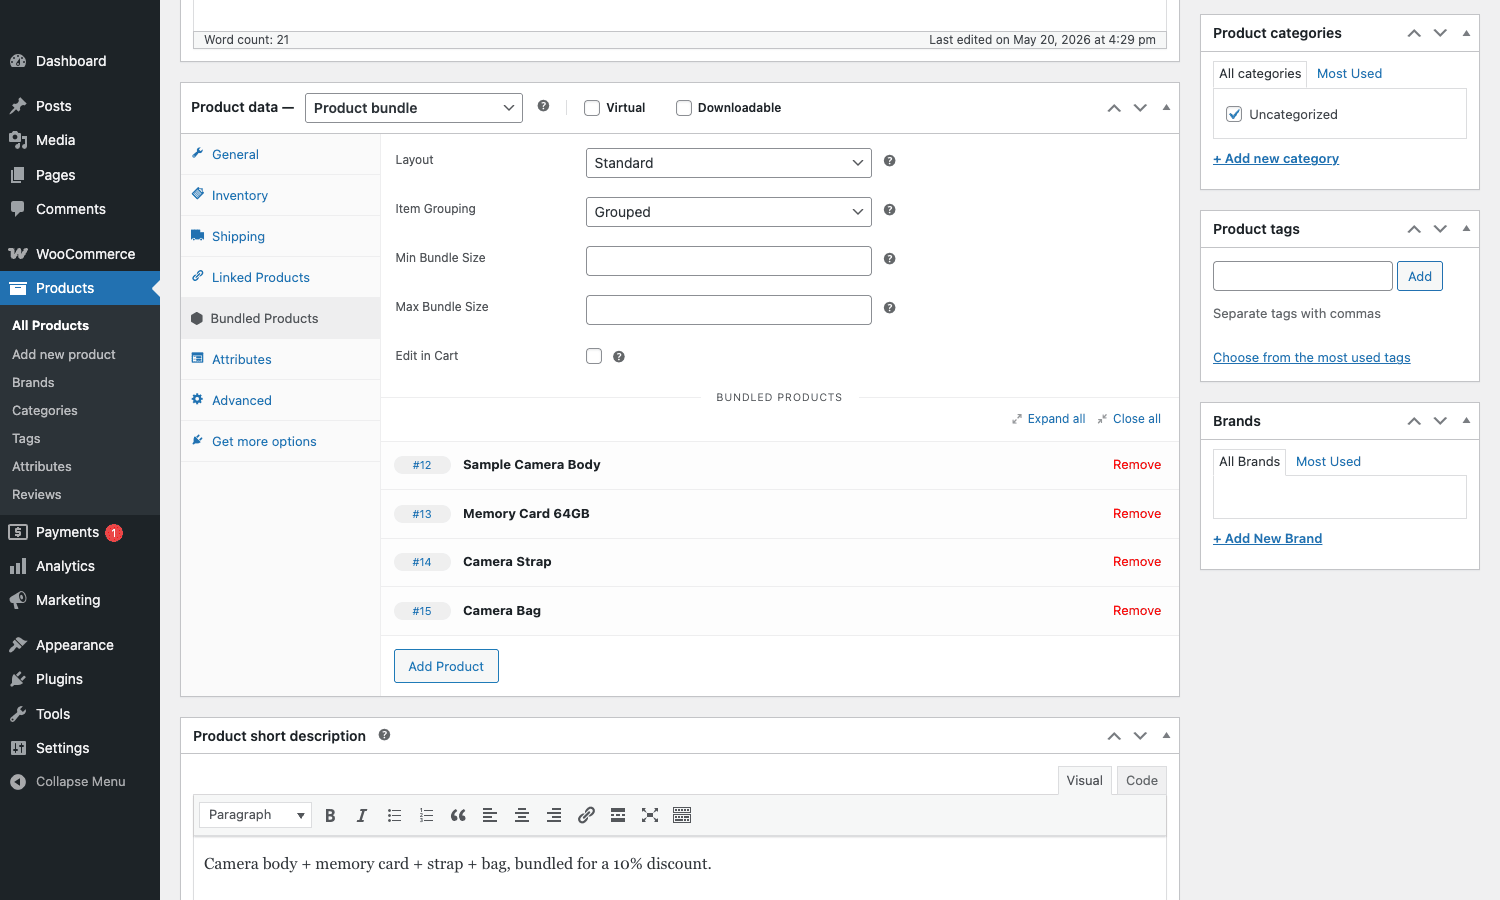Viewport: 1500px width, 900px height.
Task: Click Choose from the most used tags
Action: tap(1312, 358)
